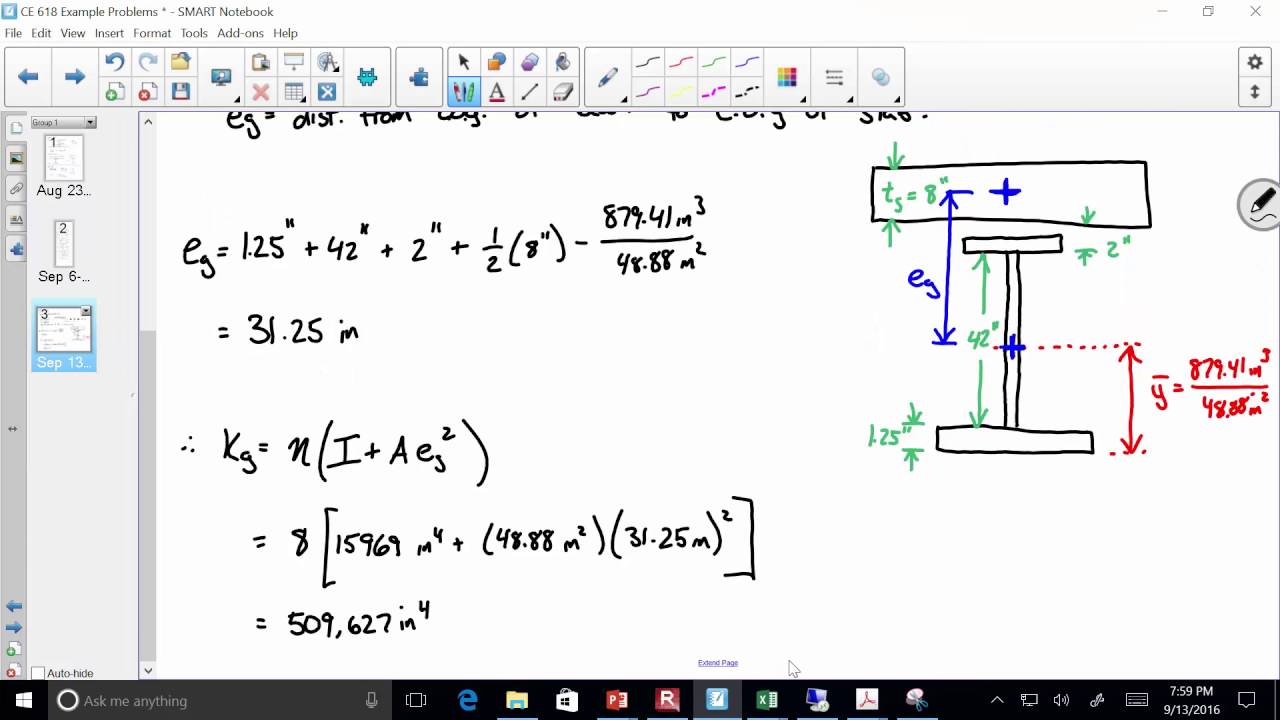Select the Eraser tool
This screenshot has height=720, width=1280.
[562, 92]
